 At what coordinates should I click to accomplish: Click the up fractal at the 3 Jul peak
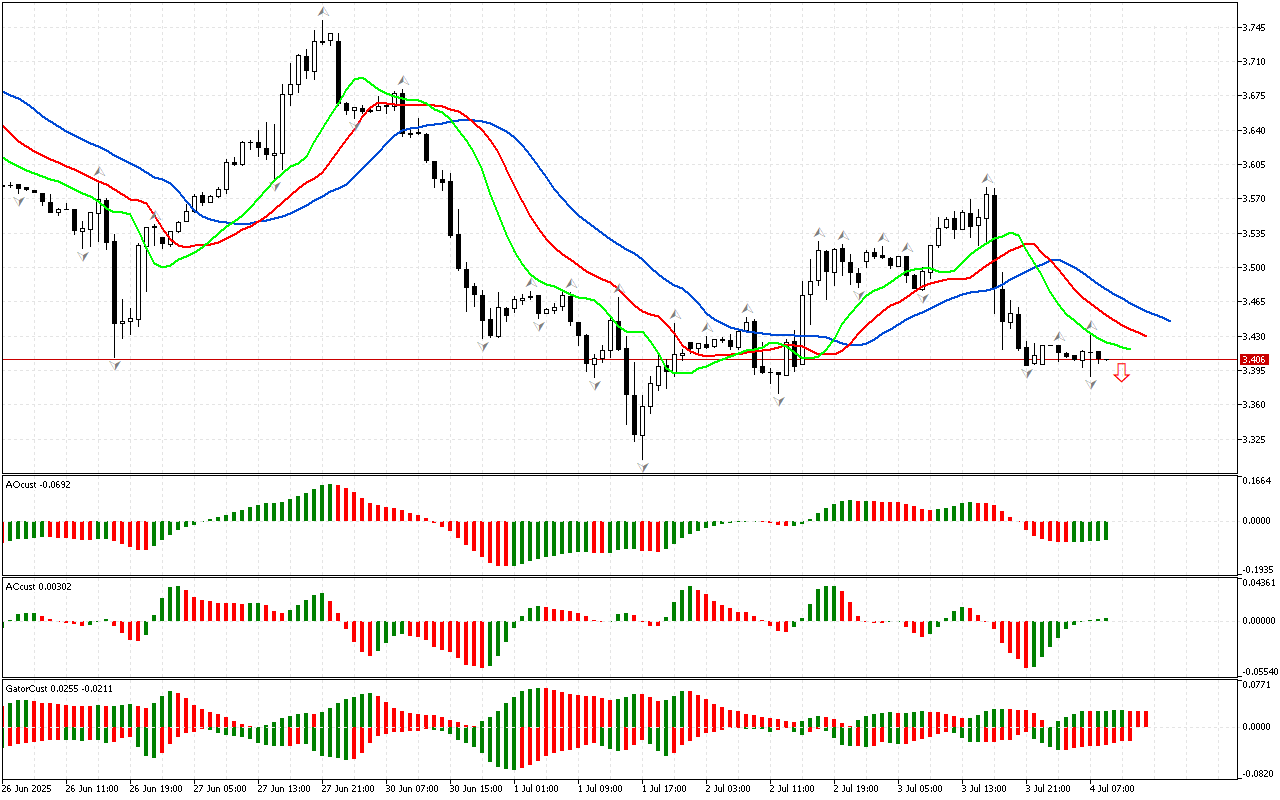pyautogui.click(x=987, y=178)
